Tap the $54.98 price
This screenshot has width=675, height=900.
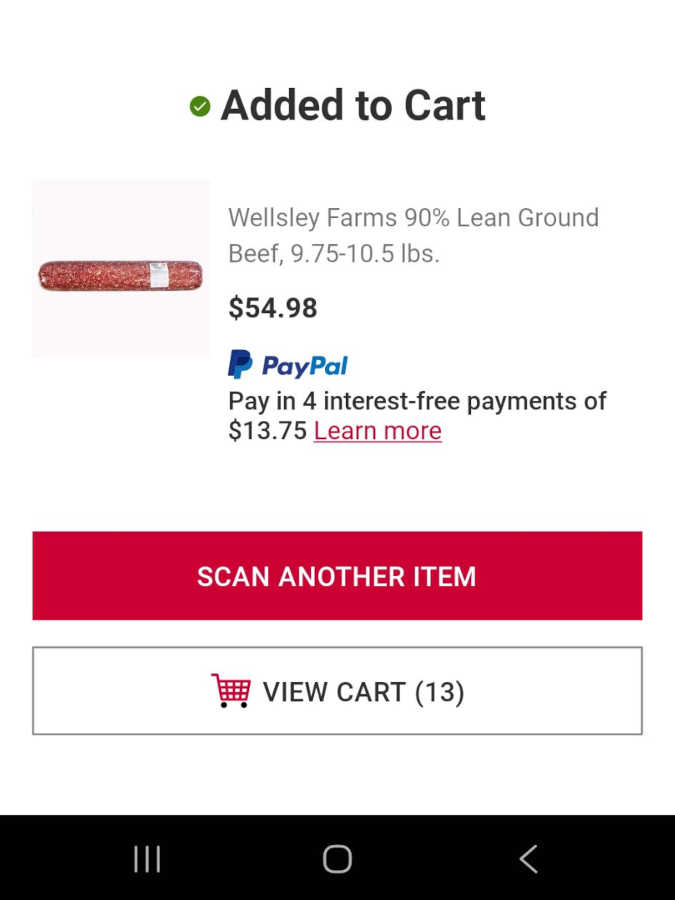(273, 308)
